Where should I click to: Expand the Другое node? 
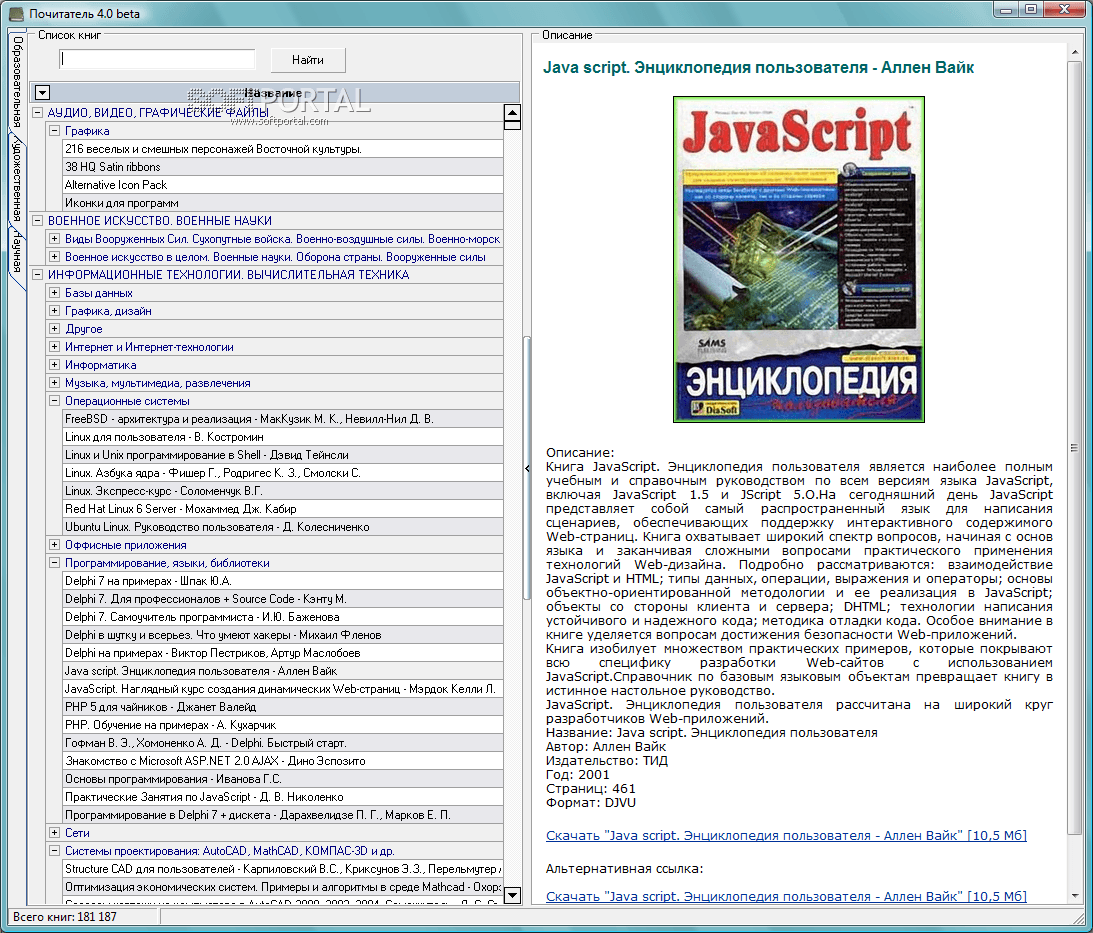coord(54,328)
